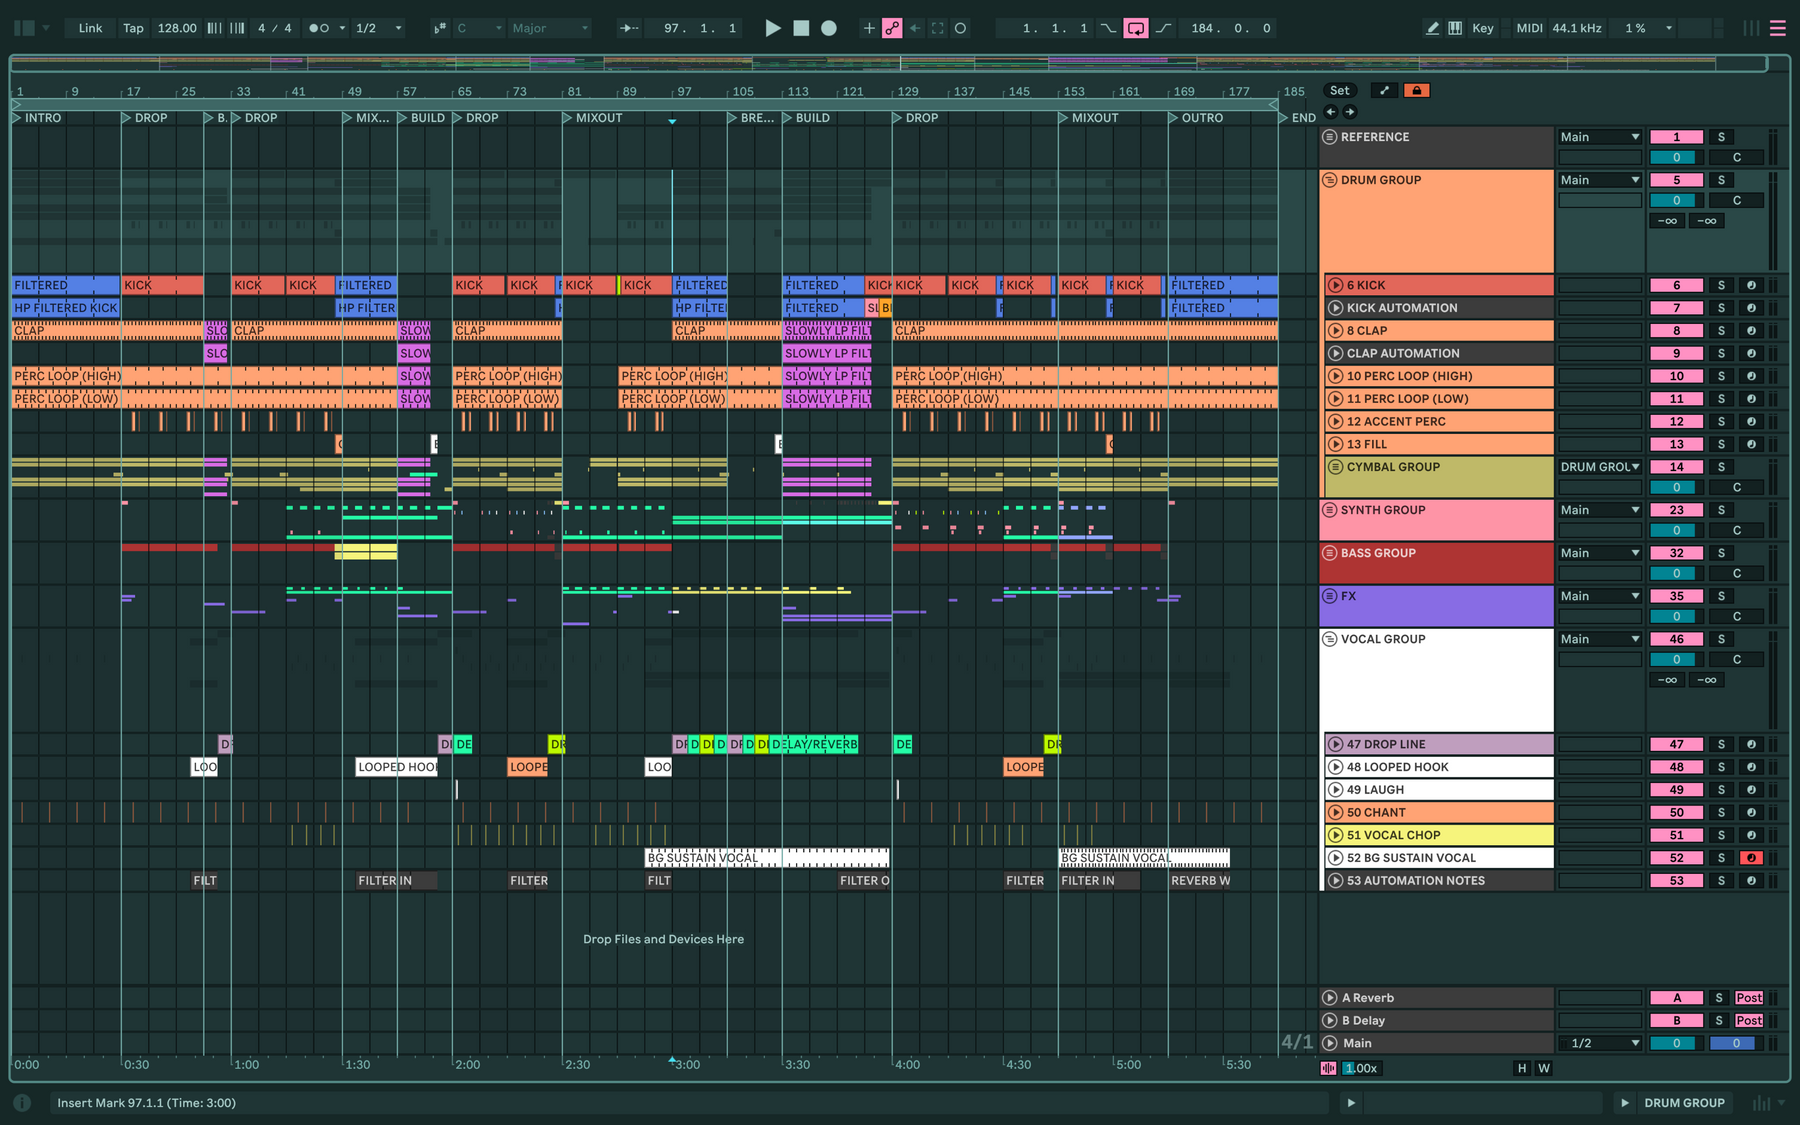1800x1125 pixels.
Task: Toggle the Arrangement Loop switch
Action: (x=1136, y=28)
